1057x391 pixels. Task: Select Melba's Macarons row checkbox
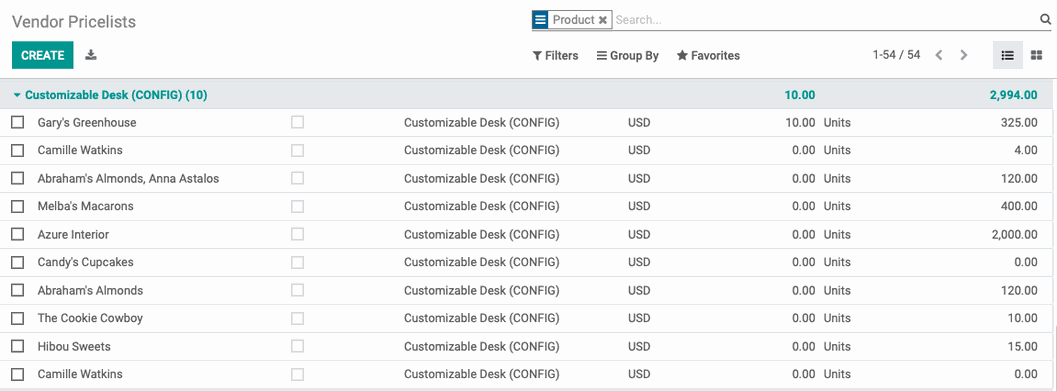(18, 206)
